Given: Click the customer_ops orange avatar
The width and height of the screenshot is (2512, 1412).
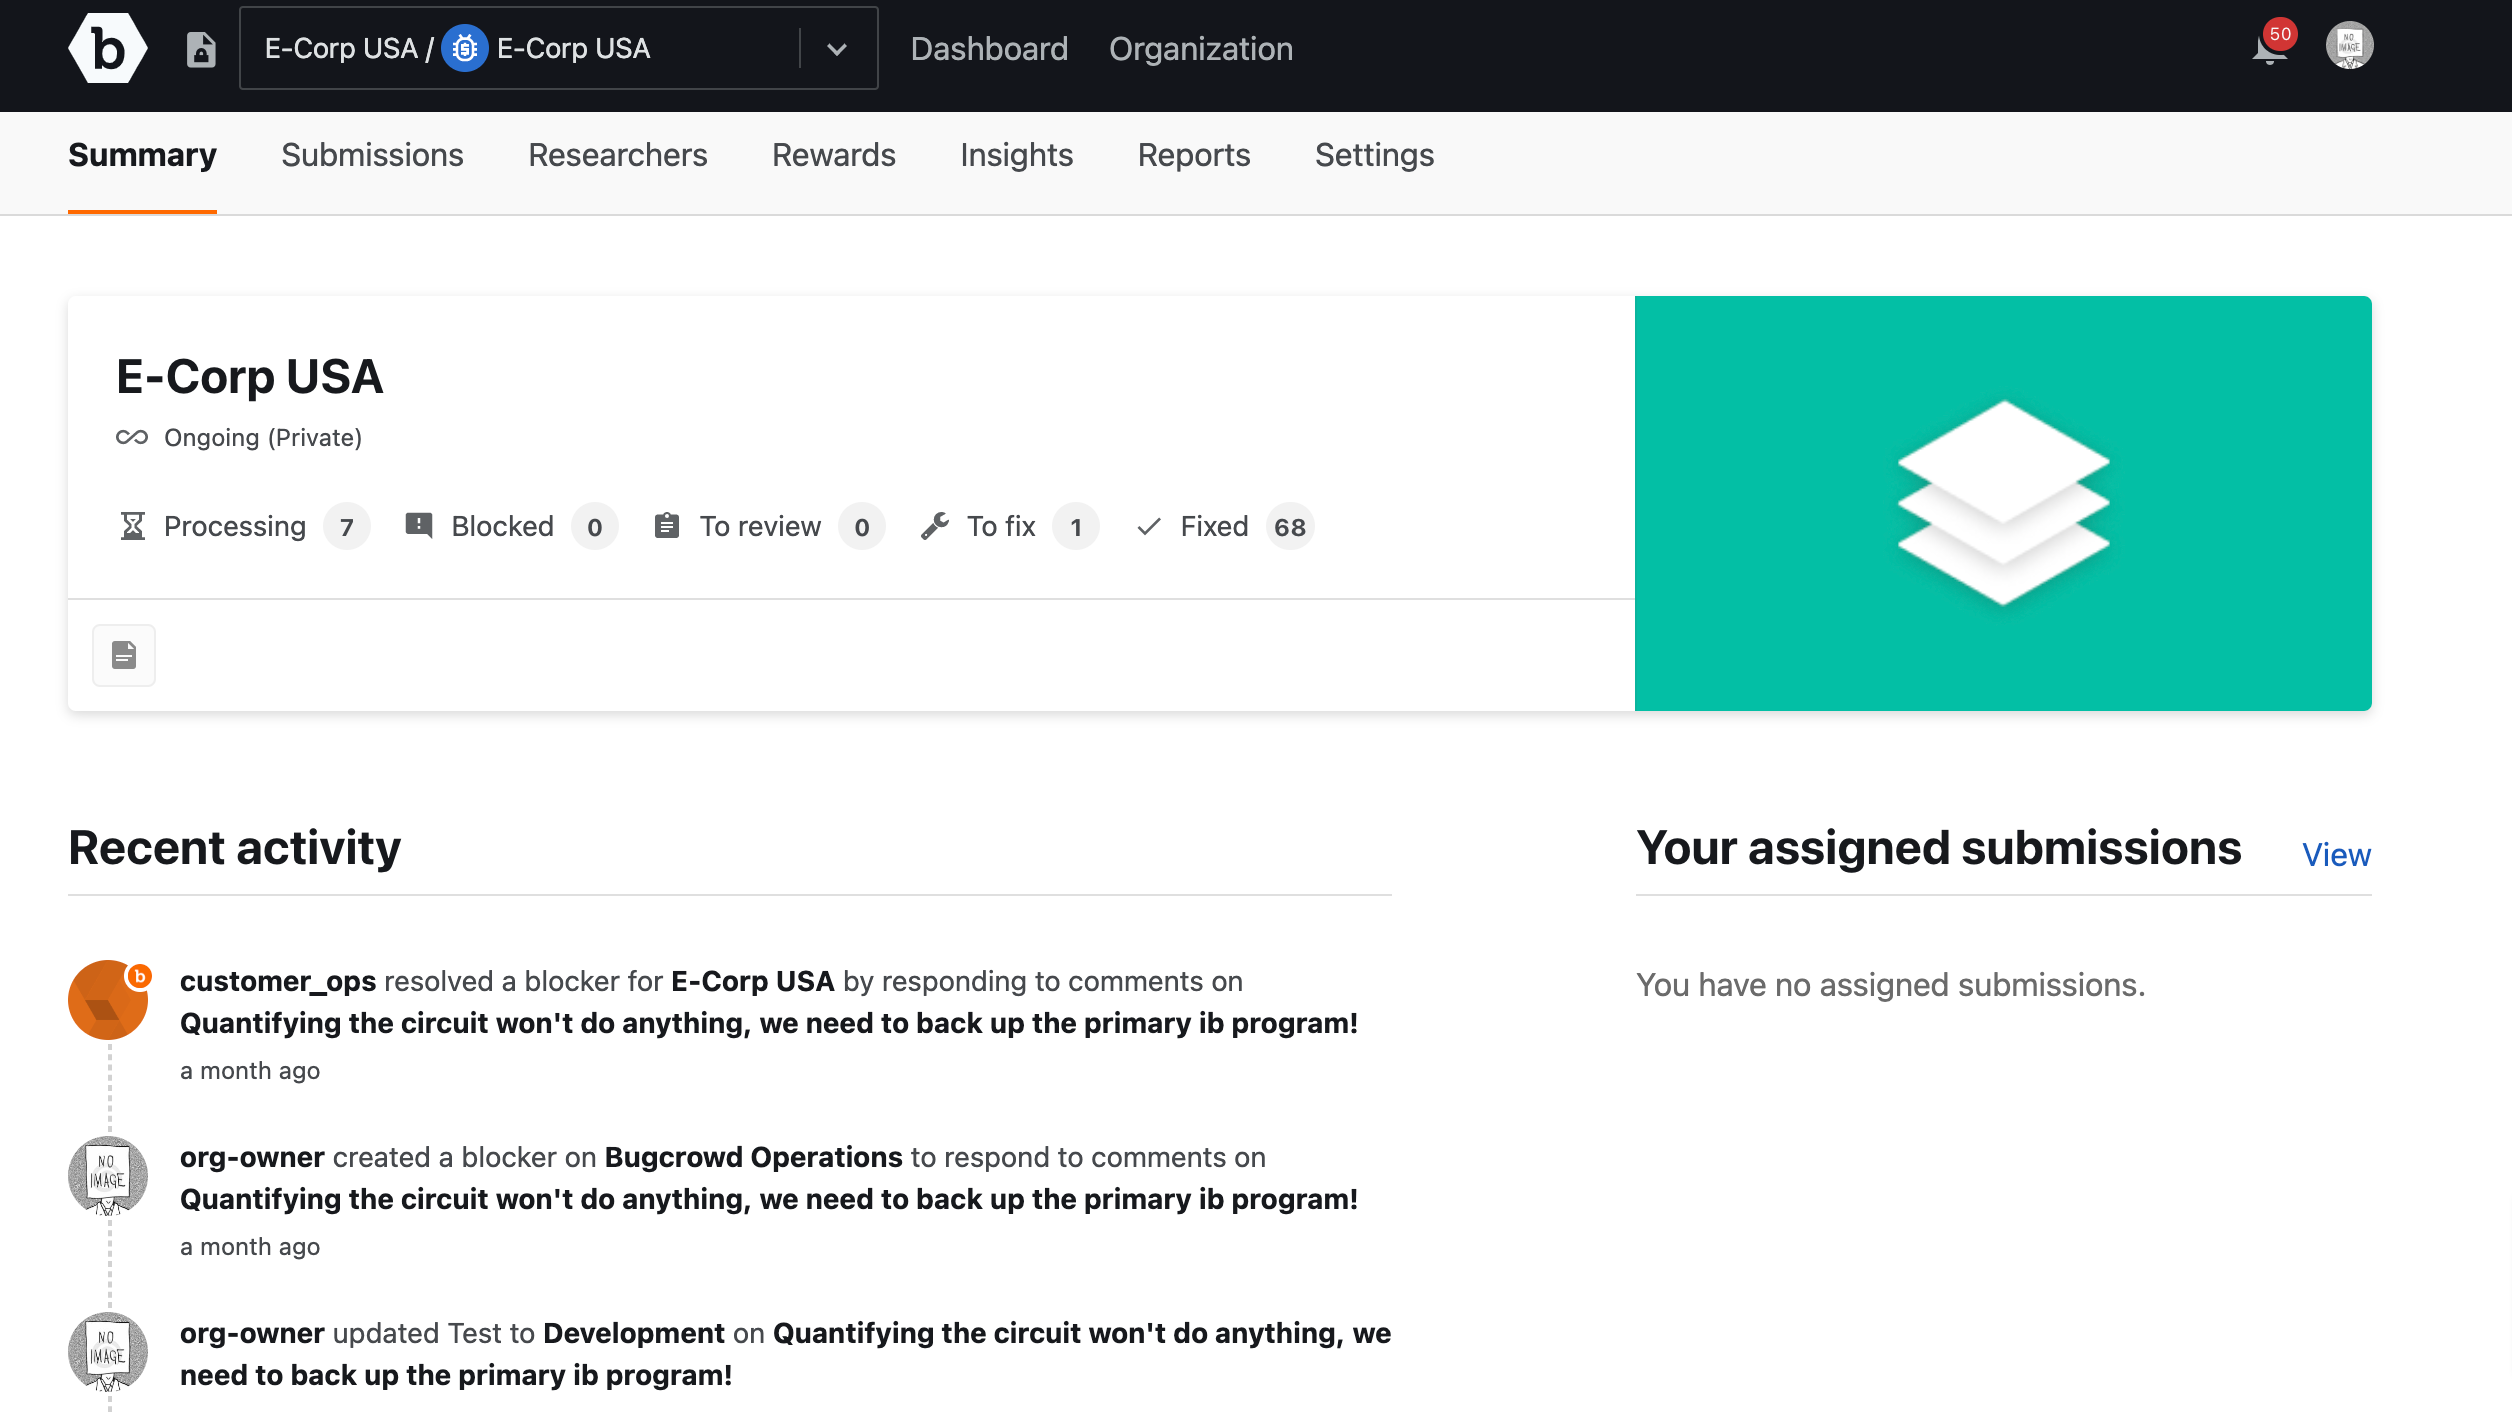Looking at the screenshot, I should coord(108,1000).
